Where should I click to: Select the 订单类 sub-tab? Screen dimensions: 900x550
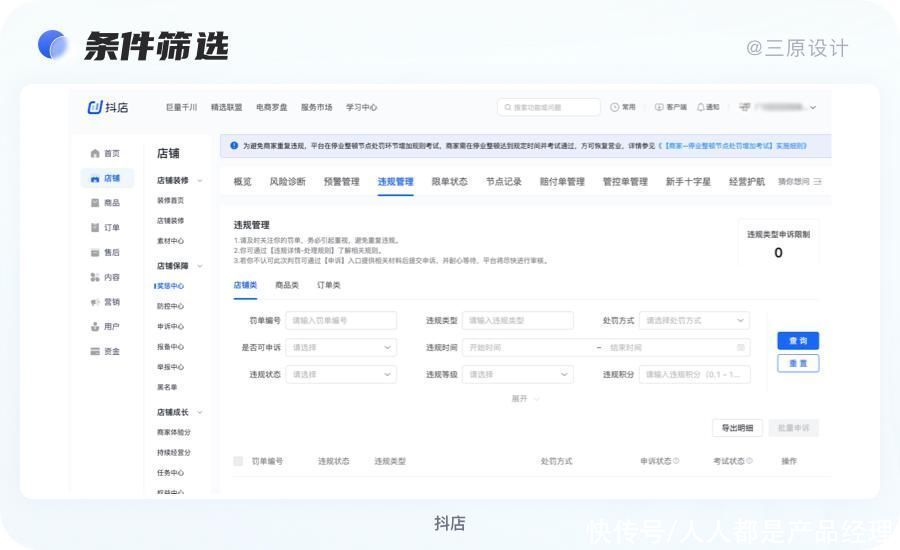pos(329,285)
